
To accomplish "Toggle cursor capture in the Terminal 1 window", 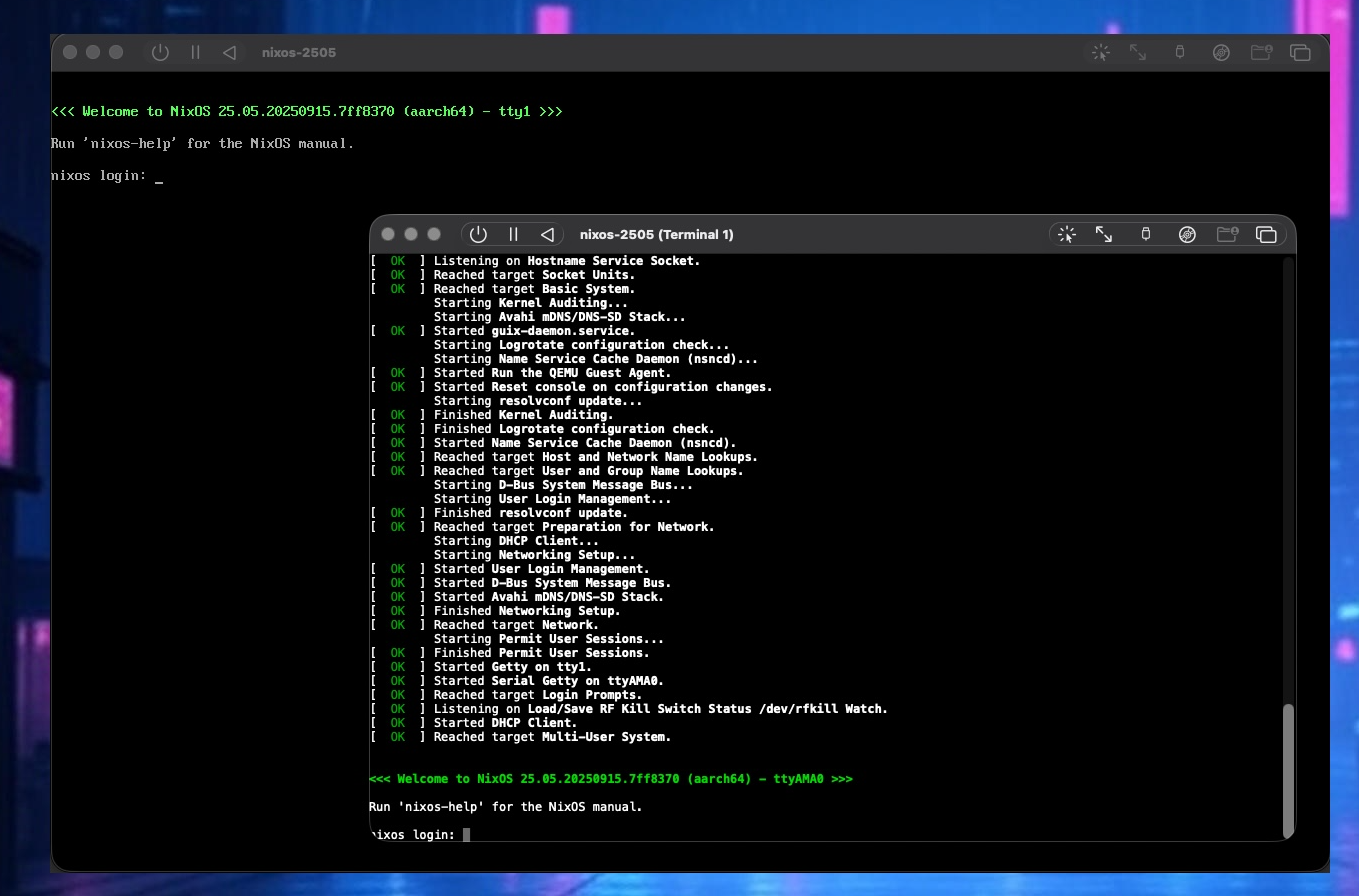I will [1066, 234].
